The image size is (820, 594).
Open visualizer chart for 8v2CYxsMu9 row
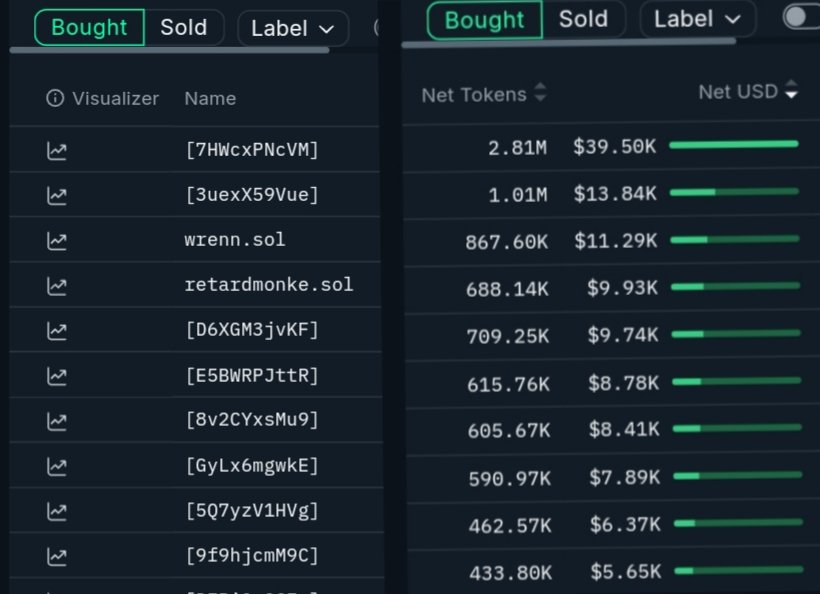click(x=56, y=421)
